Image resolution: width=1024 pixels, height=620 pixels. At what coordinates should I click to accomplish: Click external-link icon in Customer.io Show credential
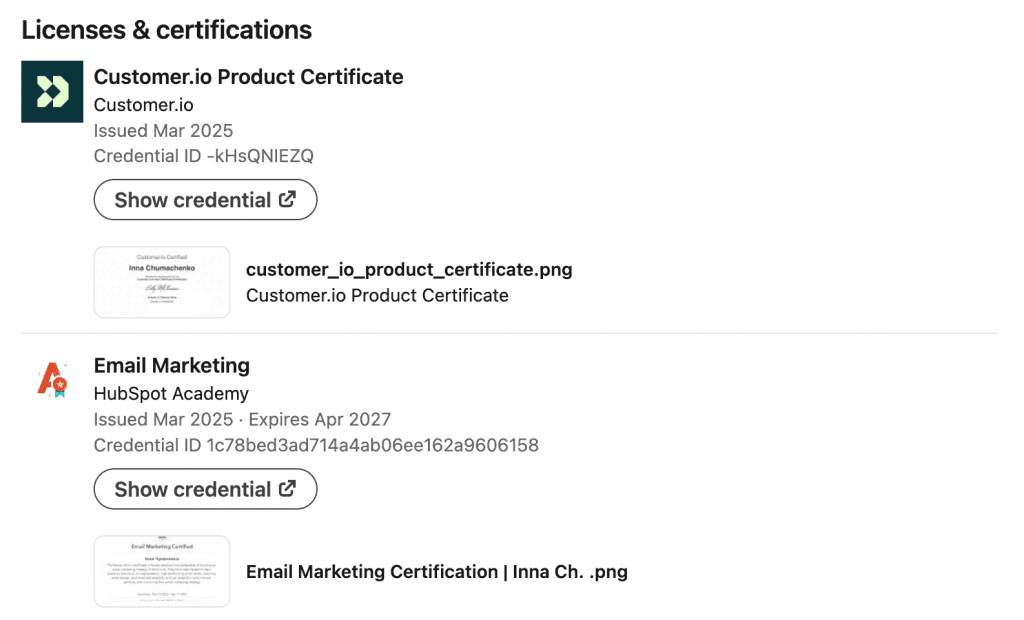288,199
